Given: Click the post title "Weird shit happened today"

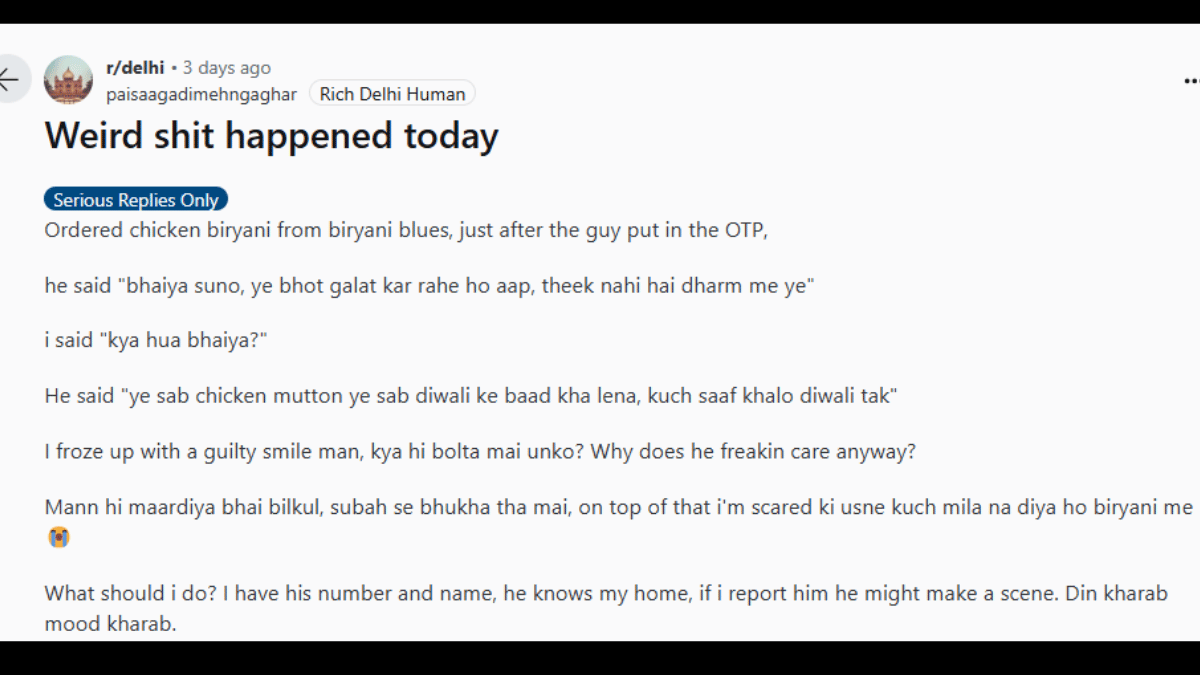Looking at the screenshot, I should coord(271,136).
